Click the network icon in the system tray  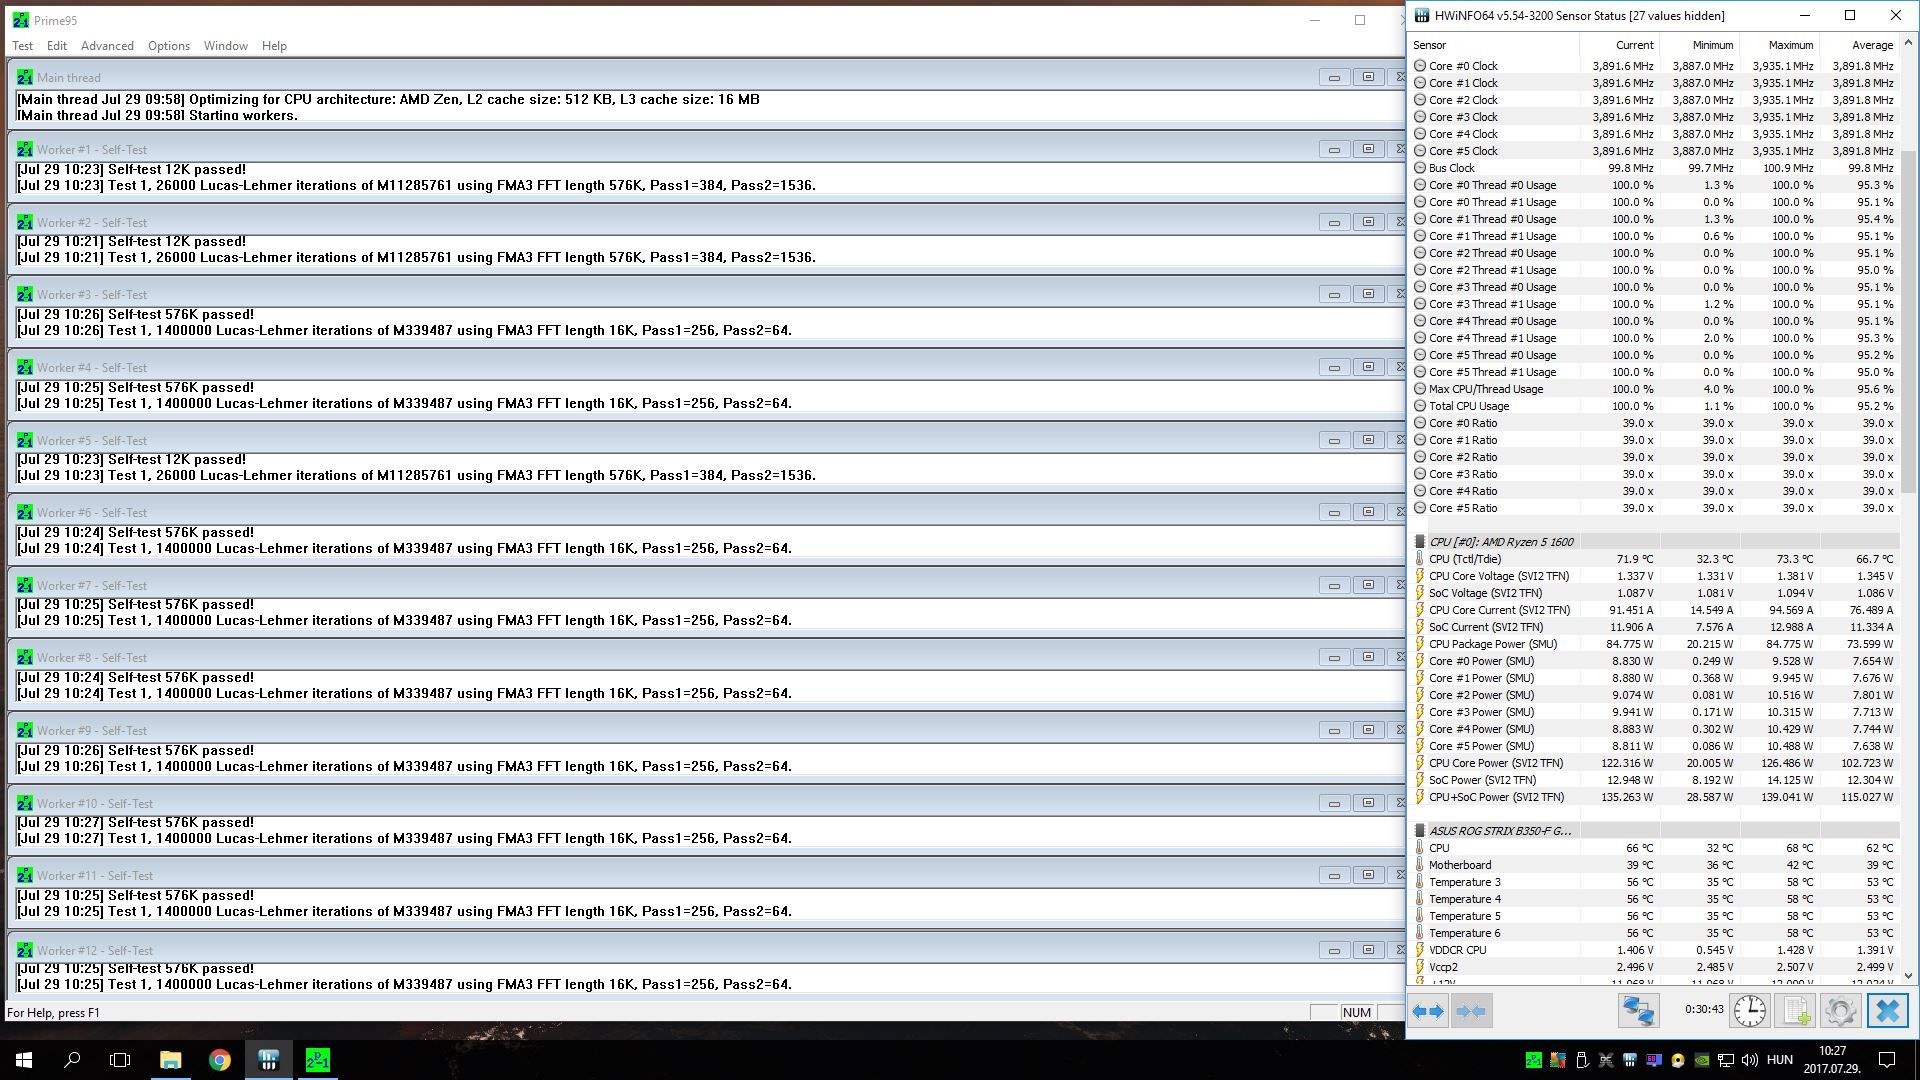click(x=1726, y=1060)
